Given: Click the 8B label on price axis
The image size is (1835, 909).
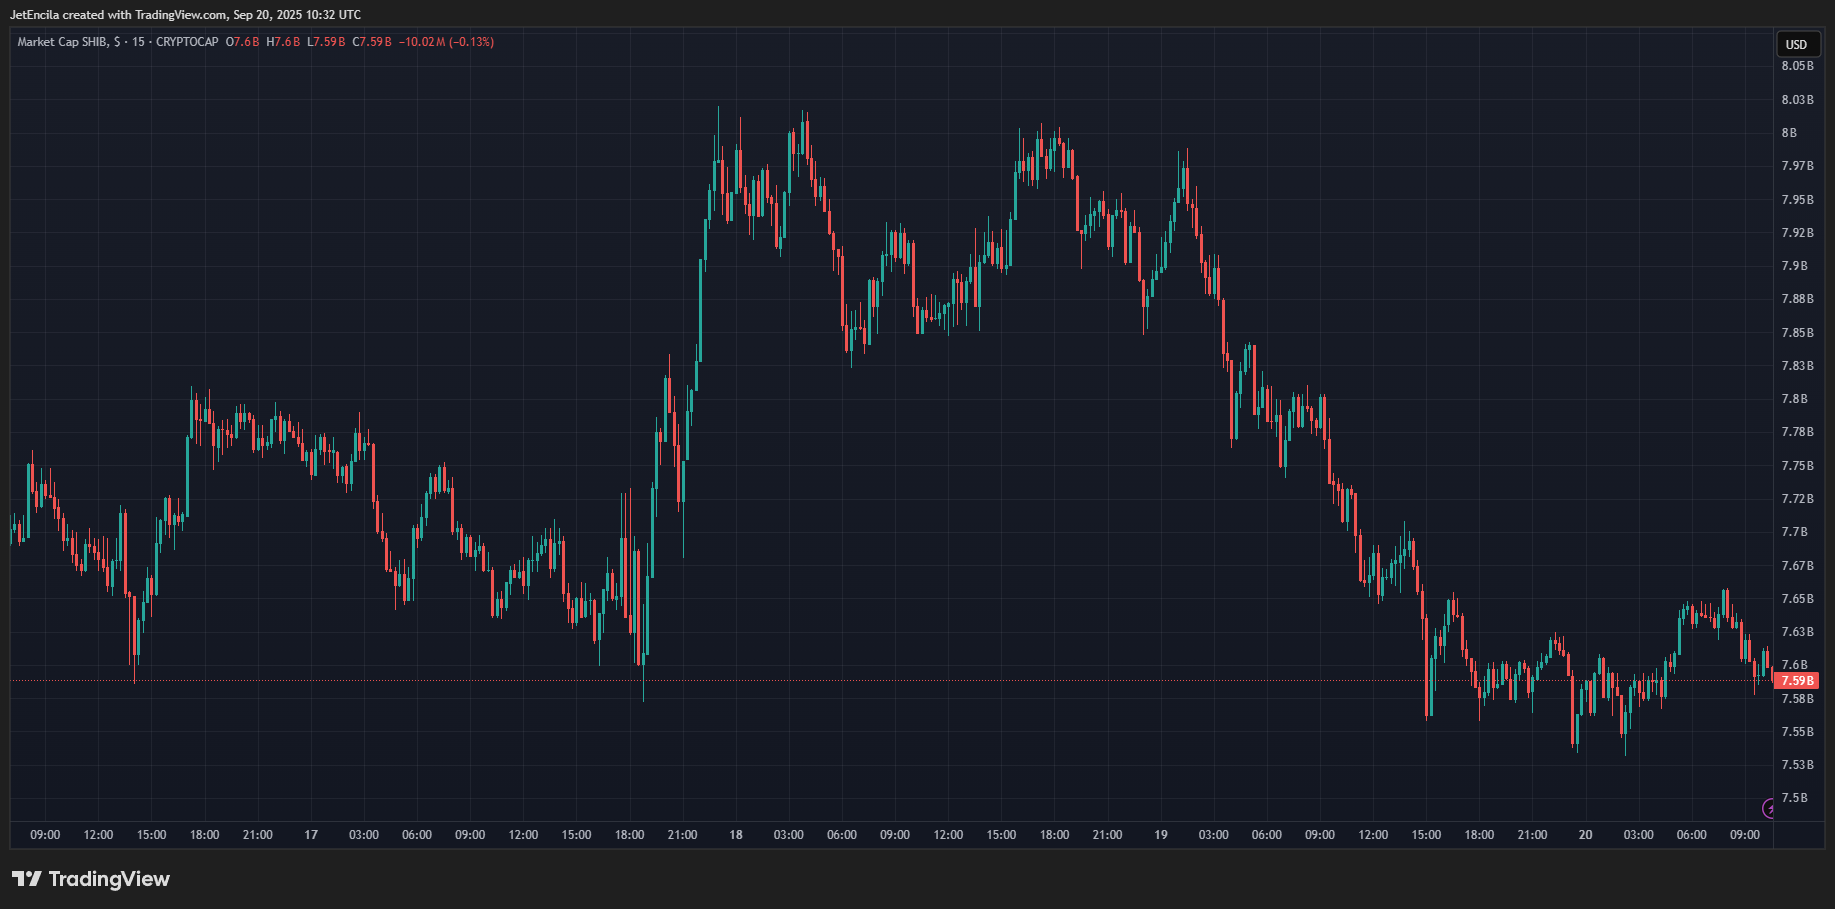Looking at the screenshot, I should point(1789,133).
